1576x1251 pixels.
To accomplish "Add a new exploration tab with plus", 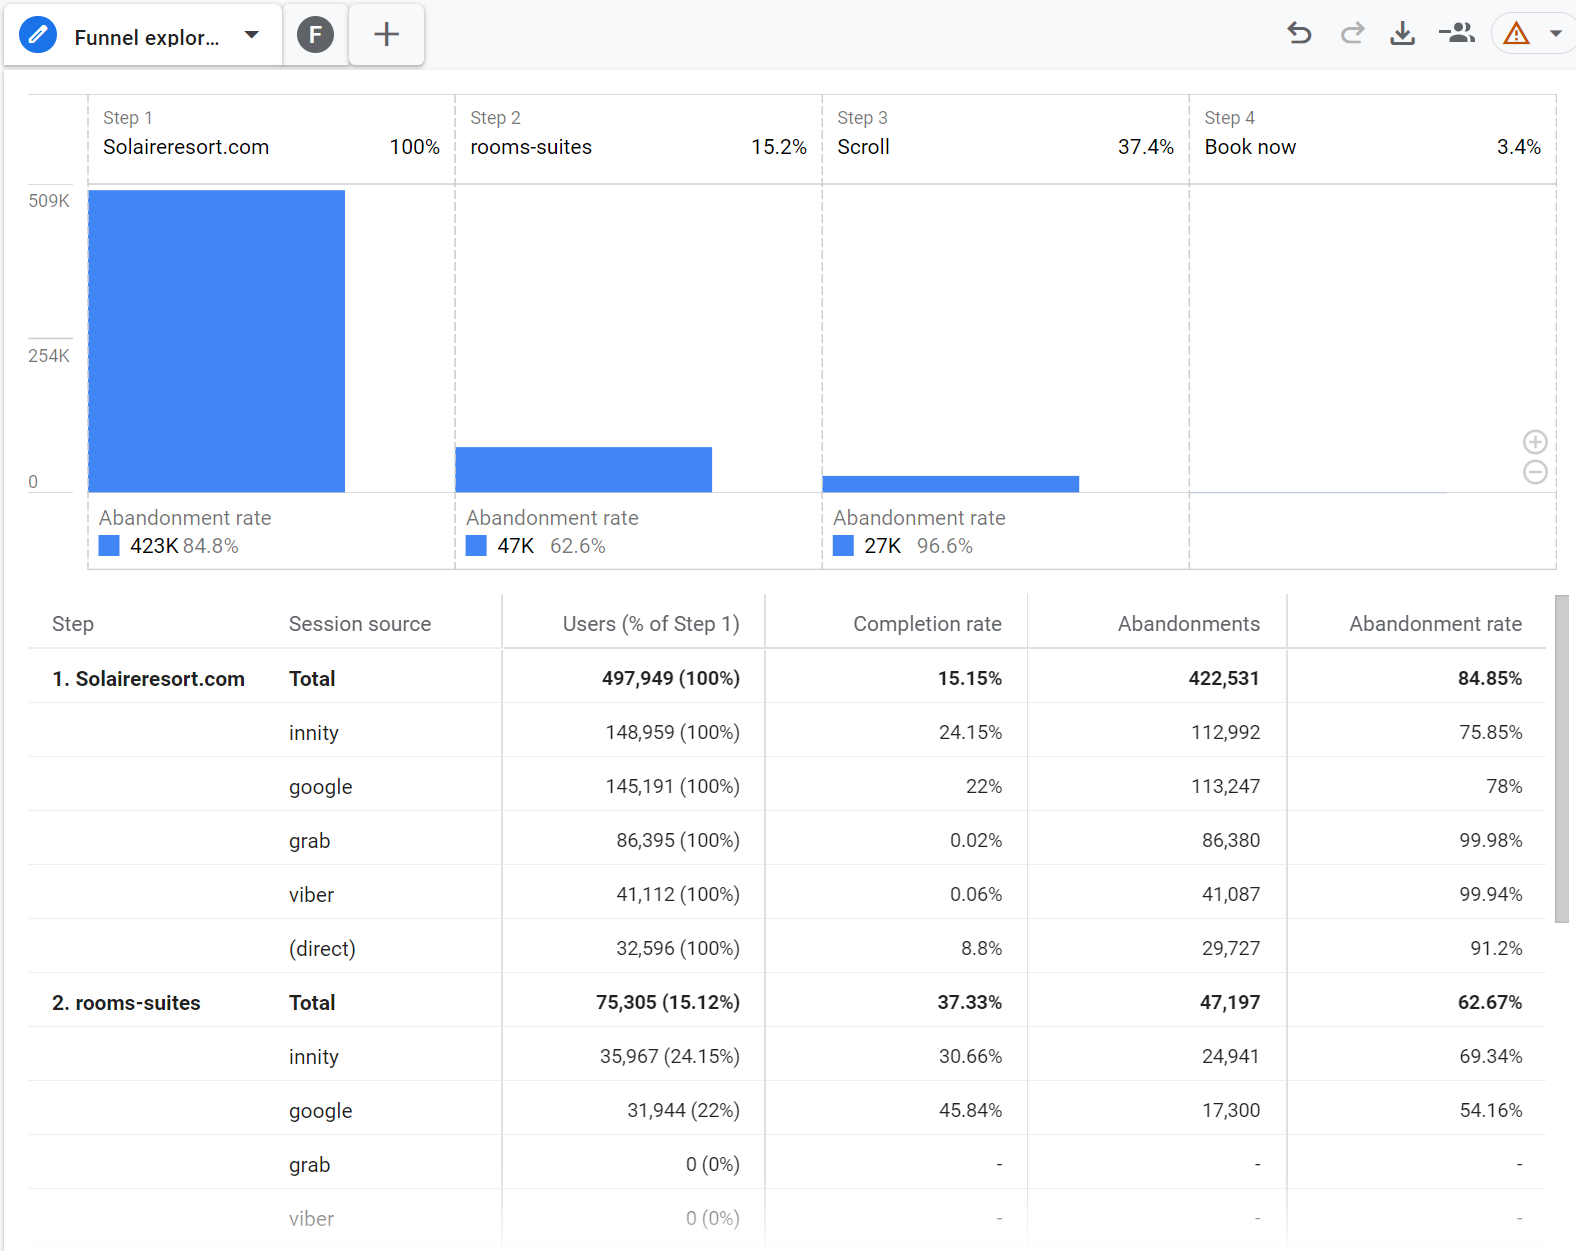I will (386, 35).
